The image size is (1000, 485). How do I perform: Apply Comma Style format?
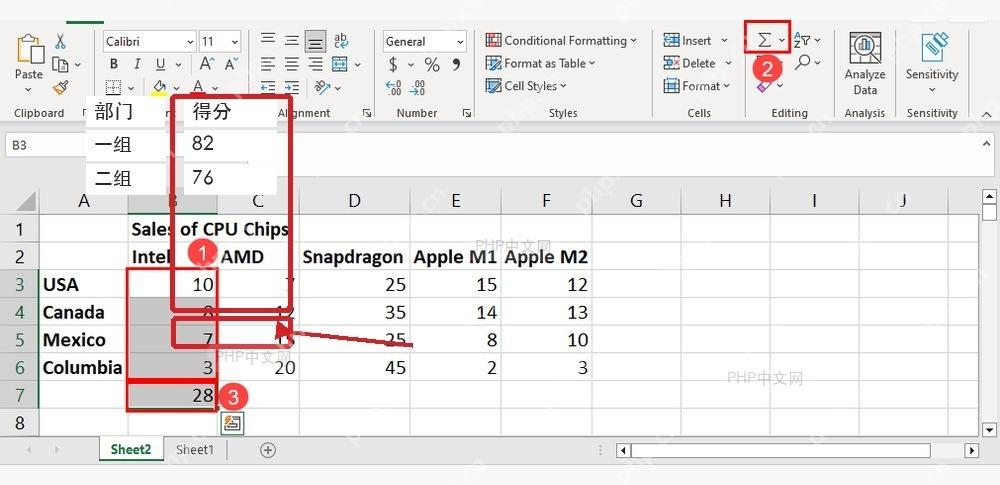pos(456,64)
